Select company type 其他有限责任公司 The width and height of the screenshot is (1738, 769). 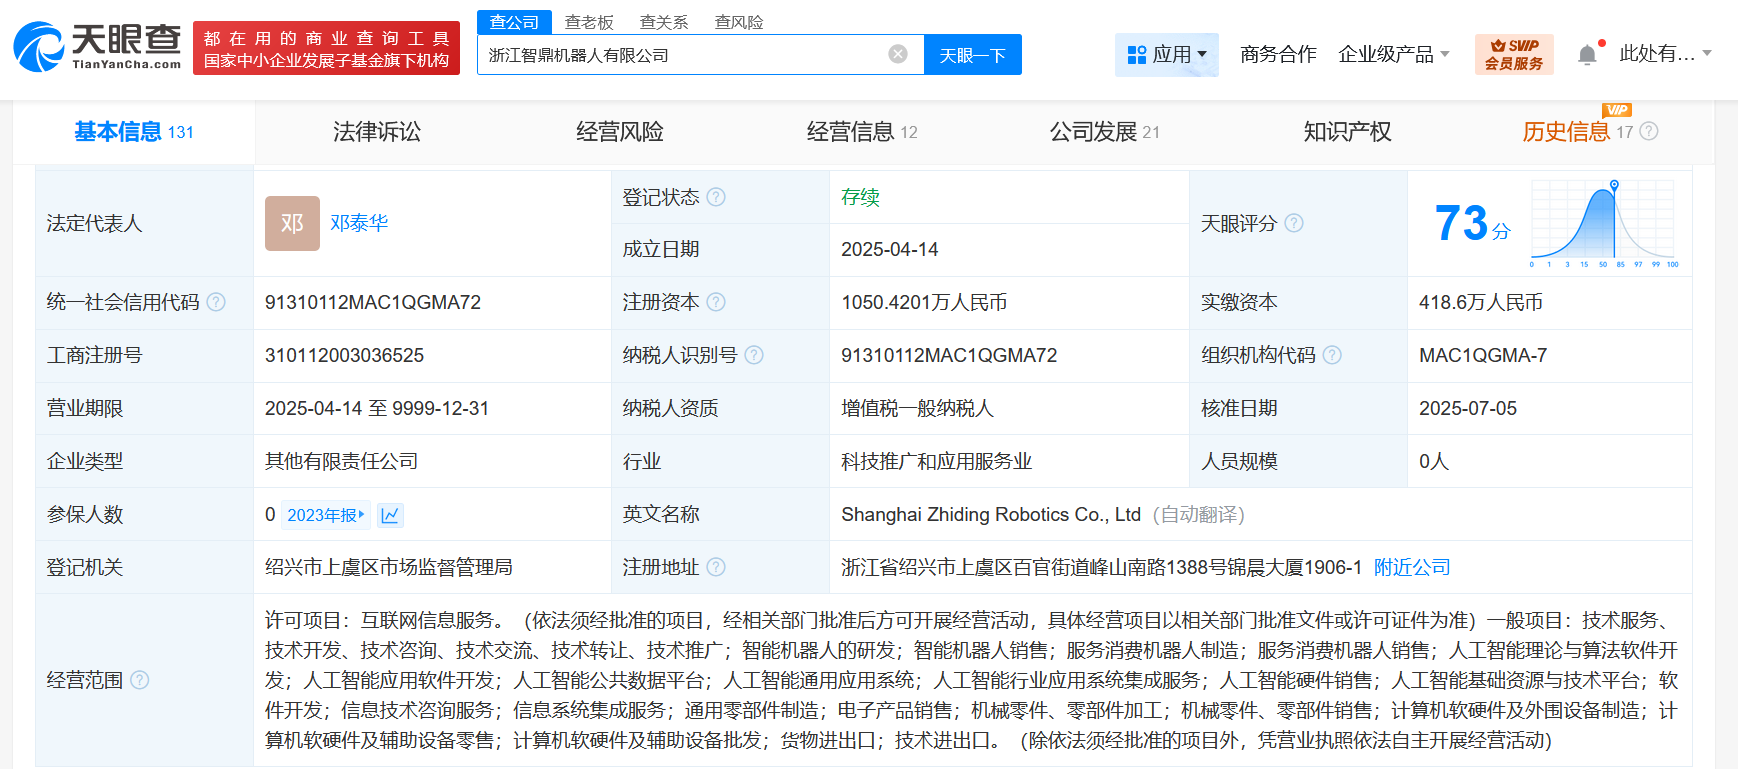[x=342, y=461]
